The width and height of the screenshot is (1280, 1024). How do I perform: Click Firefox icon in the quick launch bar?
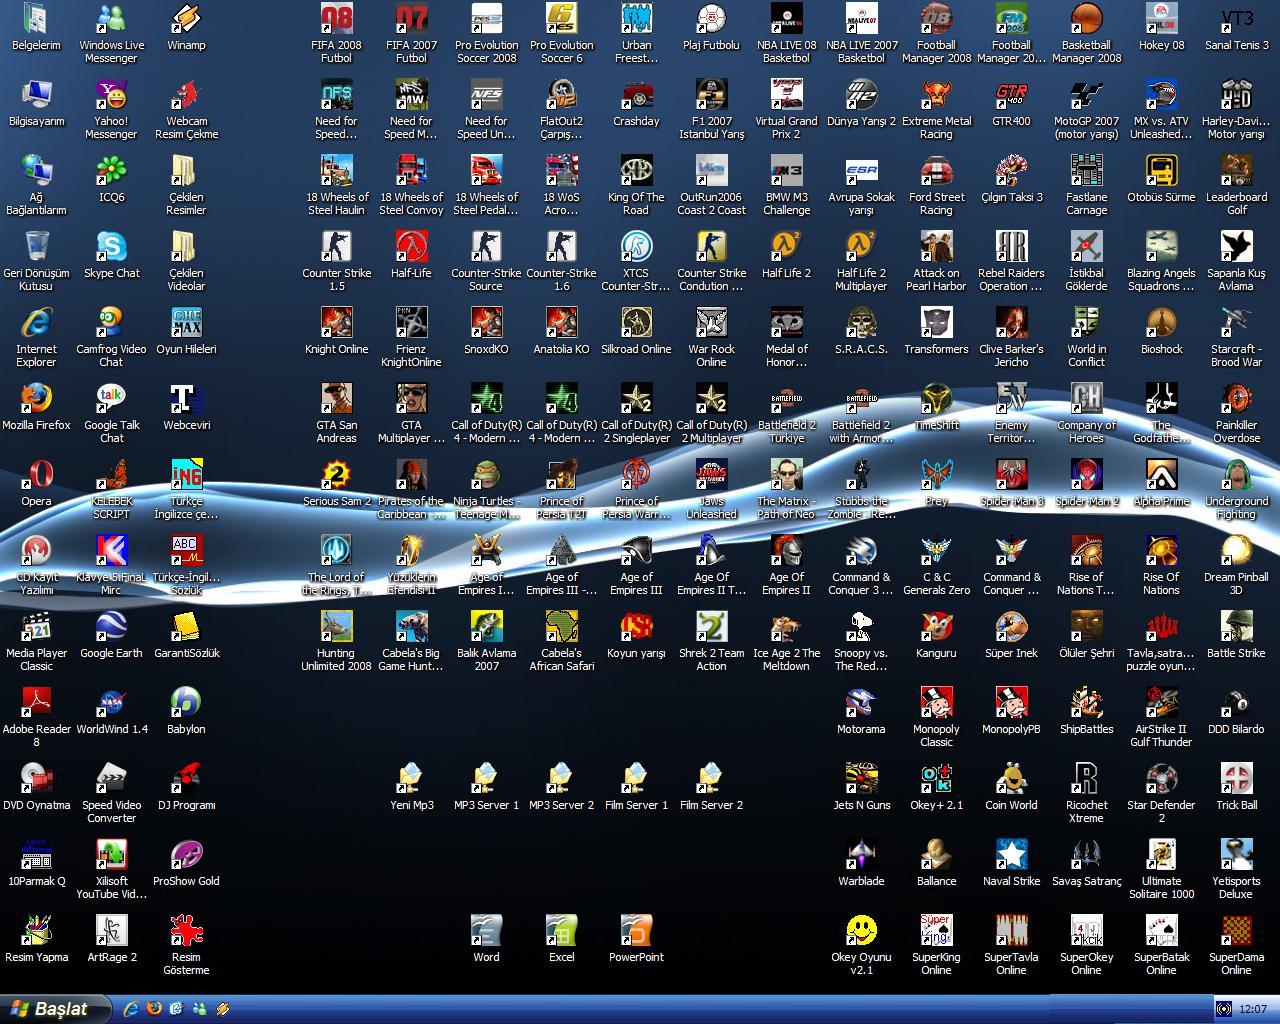(x=153, y=1009)
